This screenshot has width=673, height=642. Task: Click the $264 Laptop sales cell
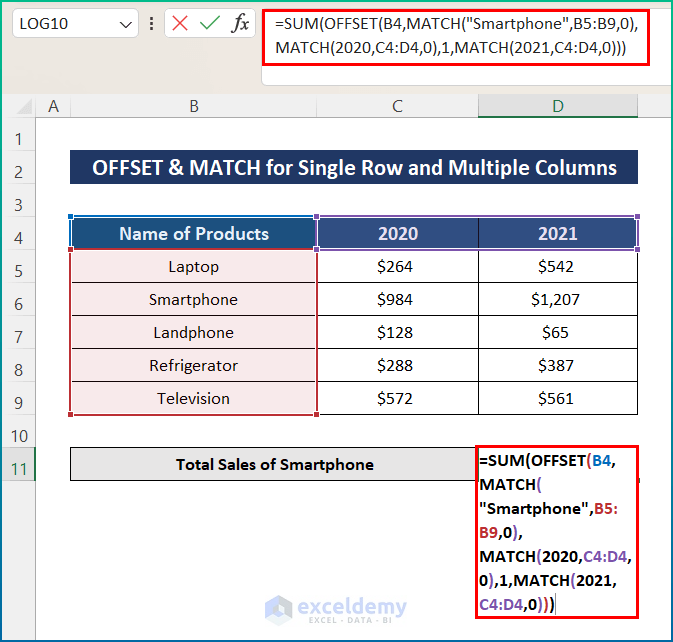[397, 267]
